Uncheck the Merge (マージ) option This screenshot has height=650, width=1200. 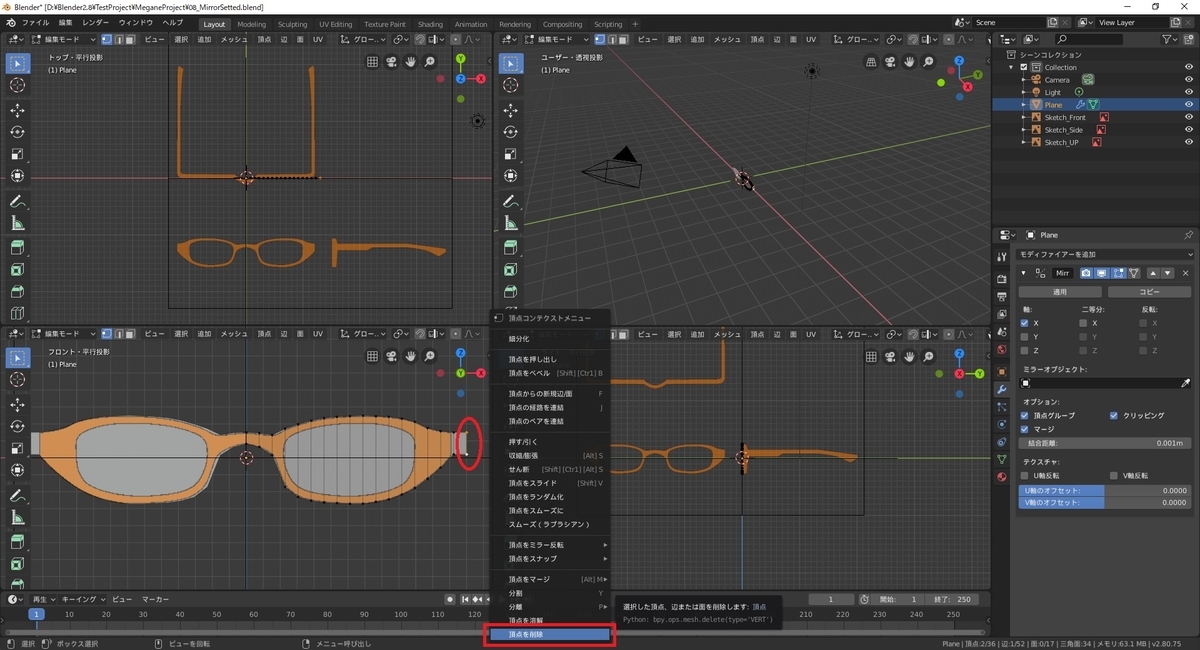[1024, 428]
